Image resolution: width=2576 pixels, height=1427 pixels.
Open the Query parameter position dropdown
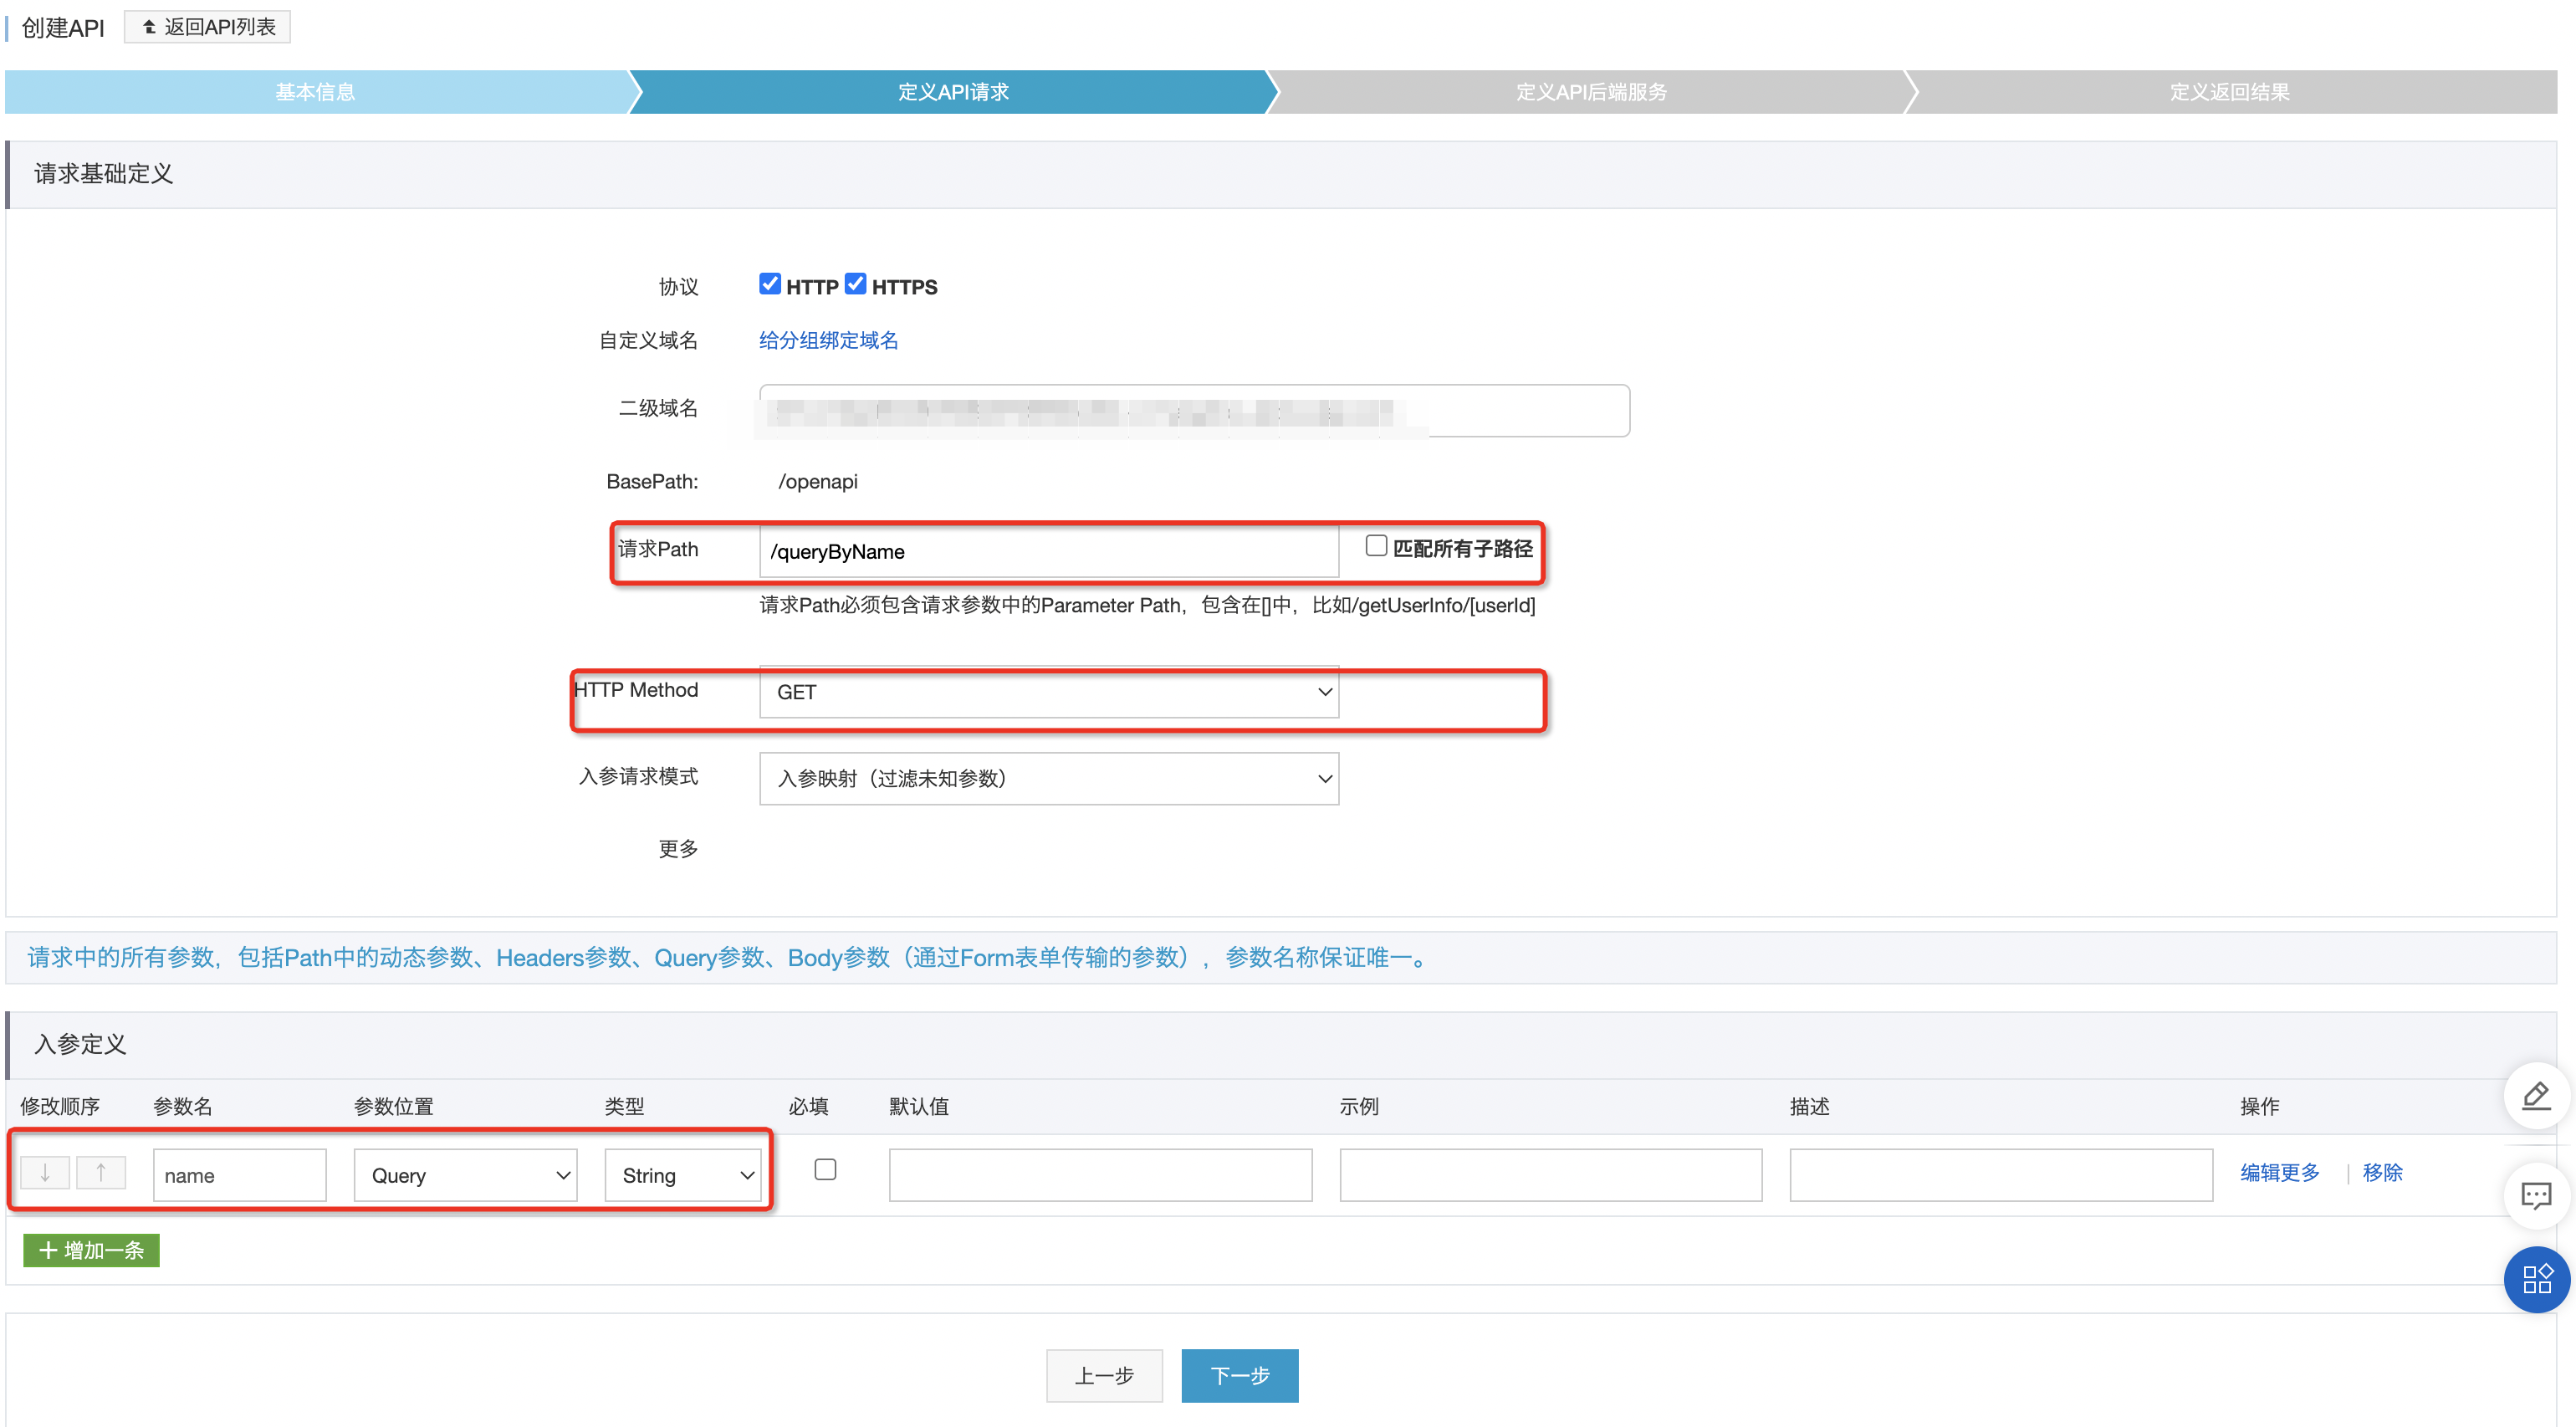tap(465, 1176)
